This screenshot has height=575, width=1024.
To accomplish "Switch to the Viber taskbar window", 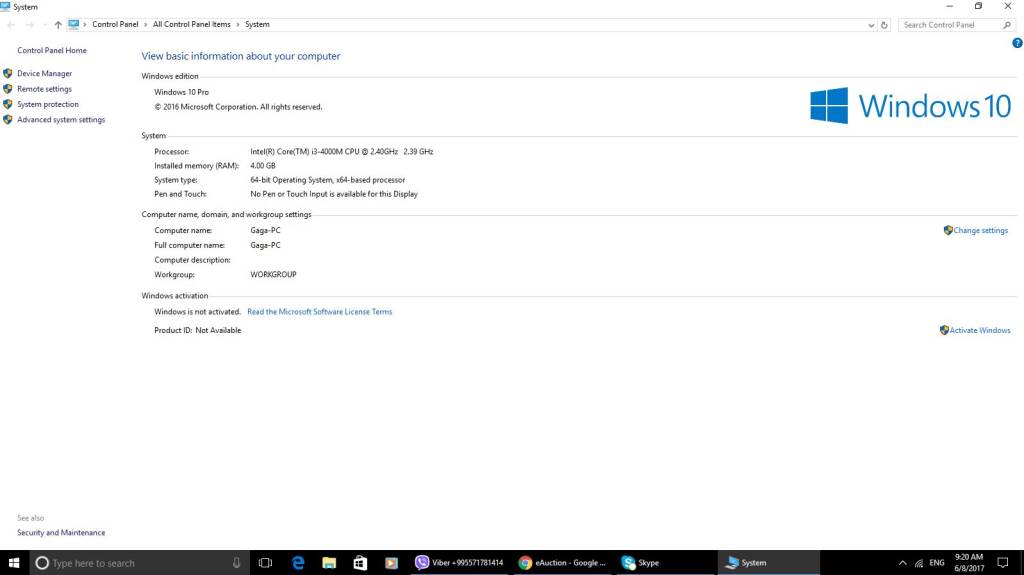I will pos(460,563).
